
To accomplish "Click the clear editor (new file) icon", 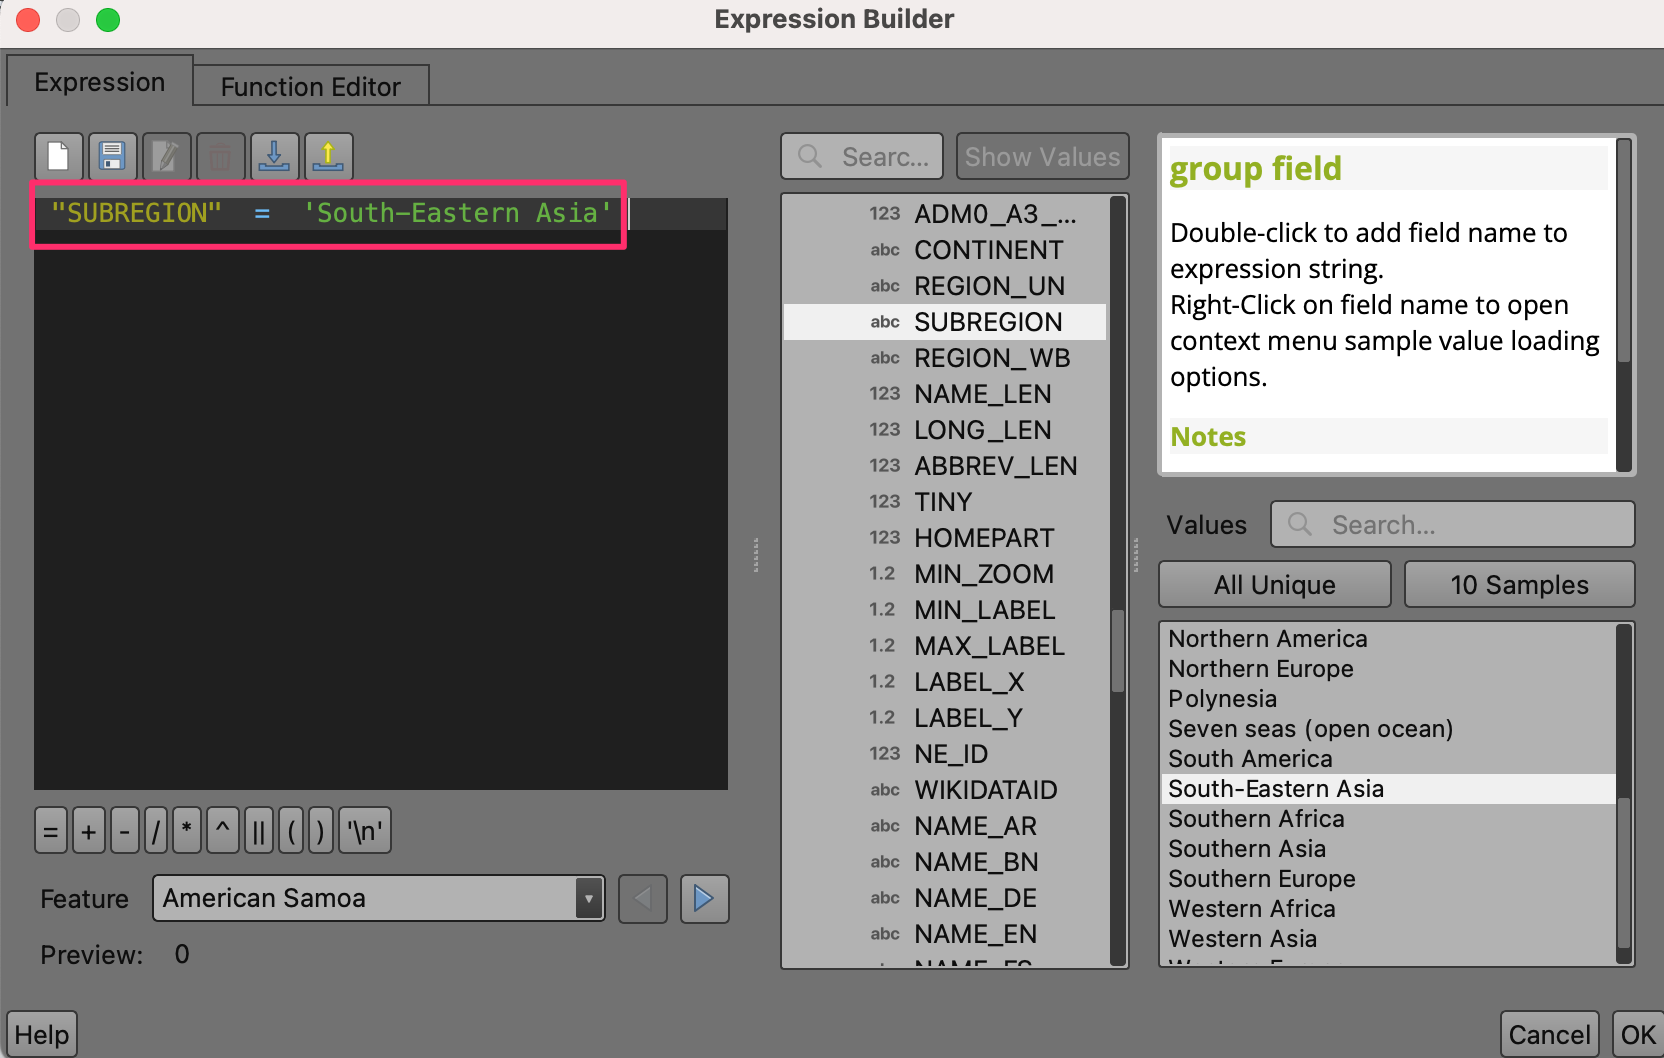I will coord(59,157).
